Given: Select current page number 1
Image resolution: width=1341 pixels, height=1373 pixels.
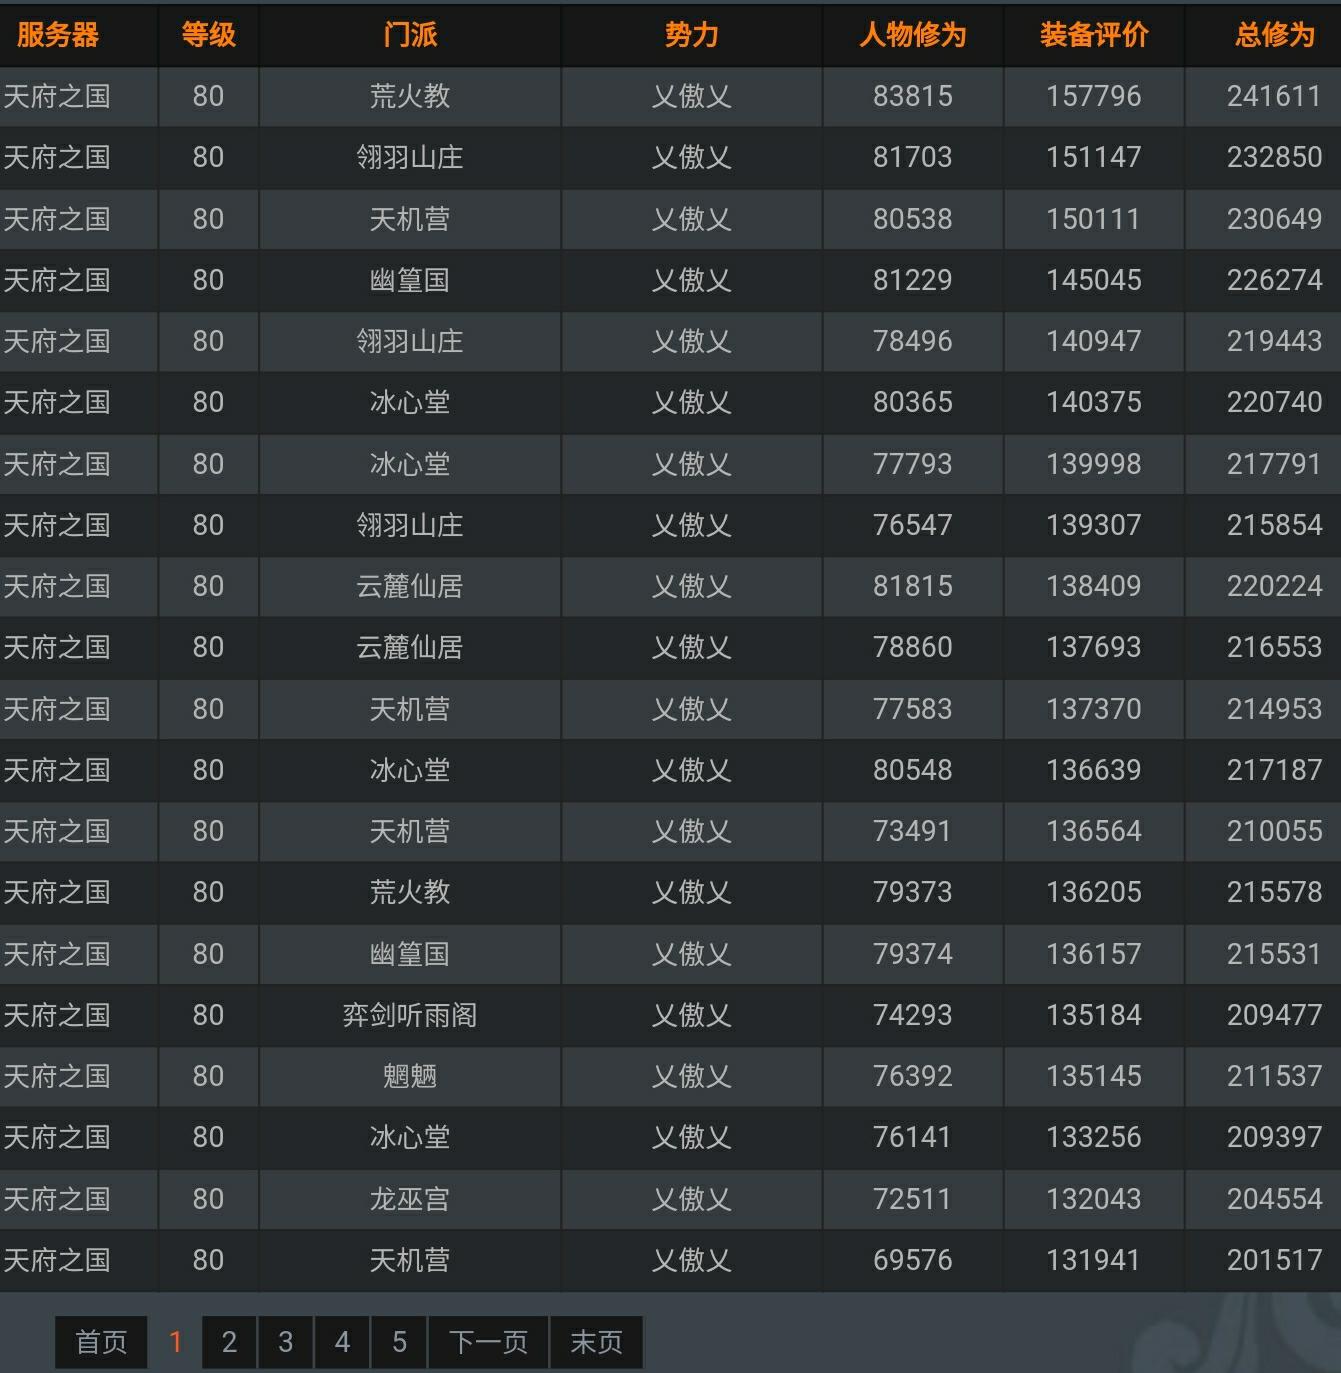Looking at the screenshot, I should pyautogui.click(x=175, y=1341).
